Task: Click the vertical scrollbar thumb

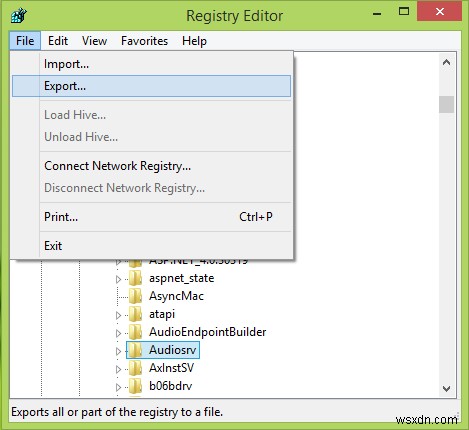Action: pos(446,105)
